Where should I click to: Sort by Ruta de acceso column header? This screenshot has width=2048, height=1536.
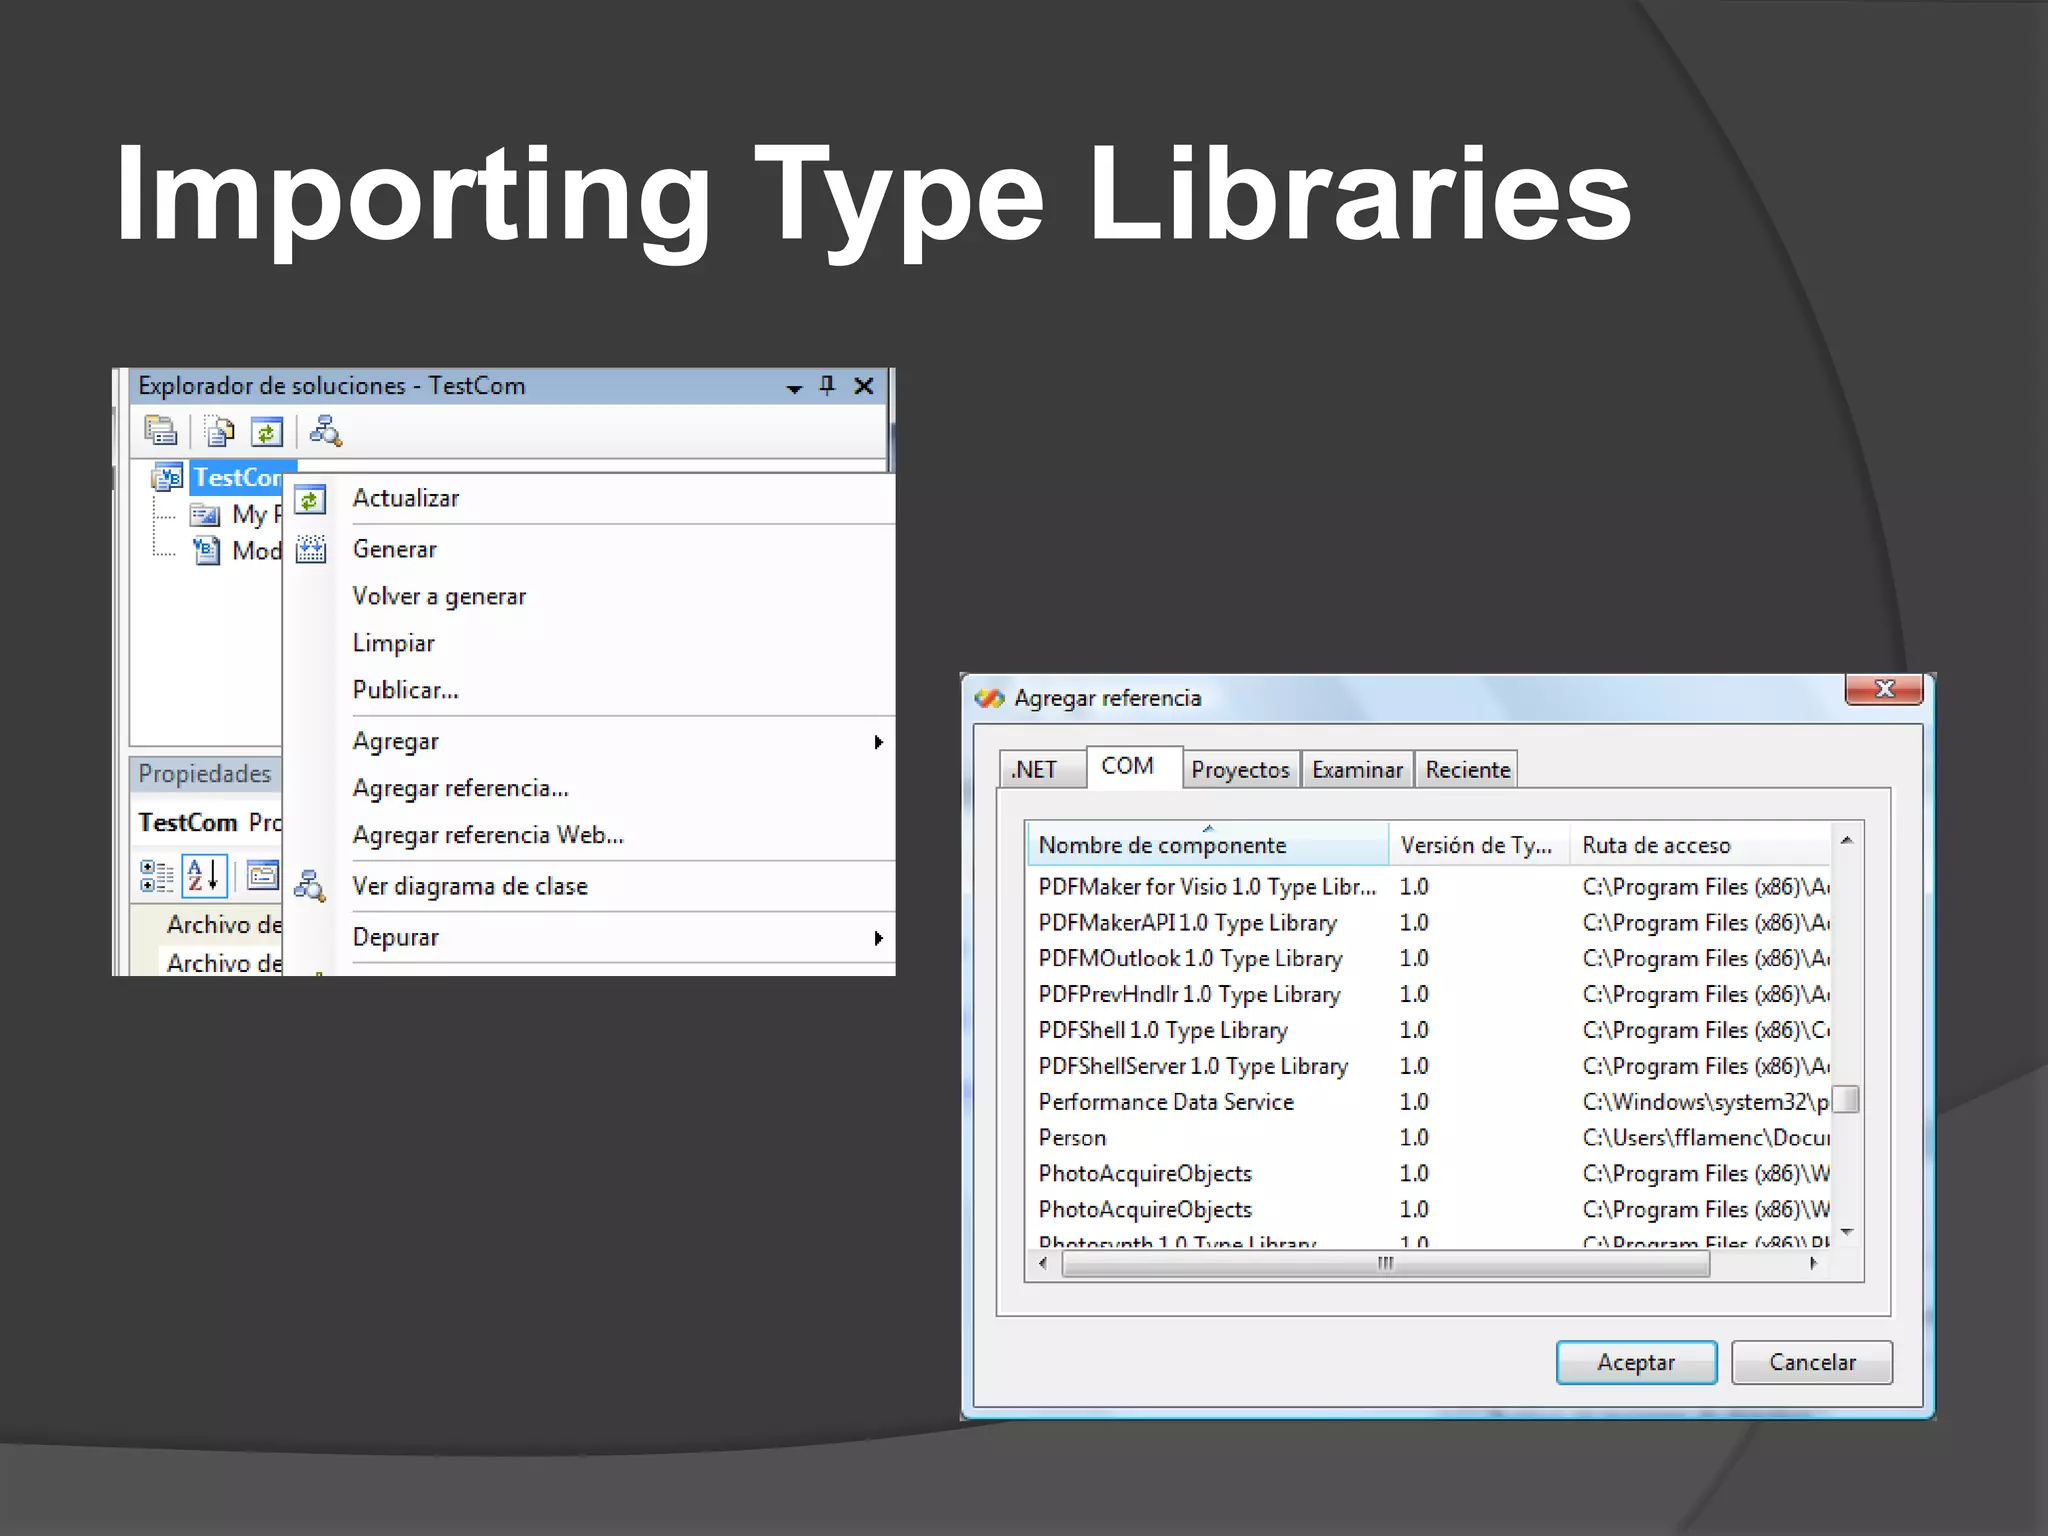coord(1700,845)
